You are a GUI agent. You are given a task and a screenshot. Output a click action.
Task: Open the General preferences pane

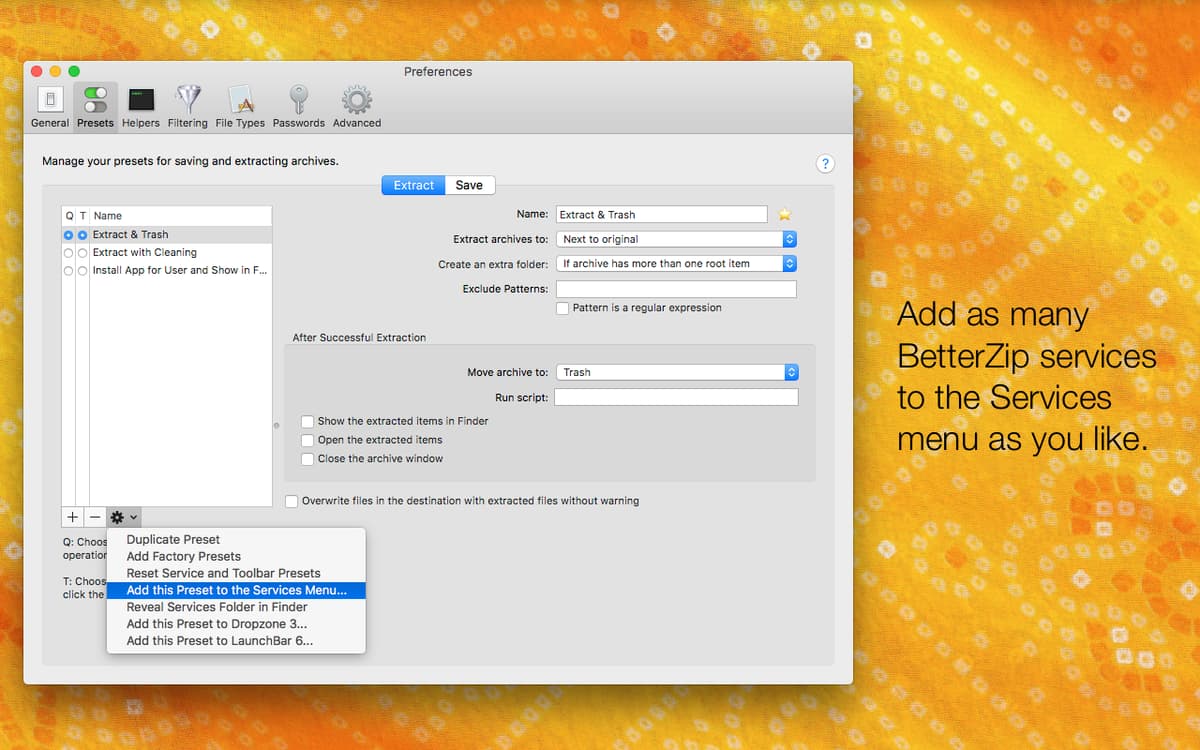(49, 103)
